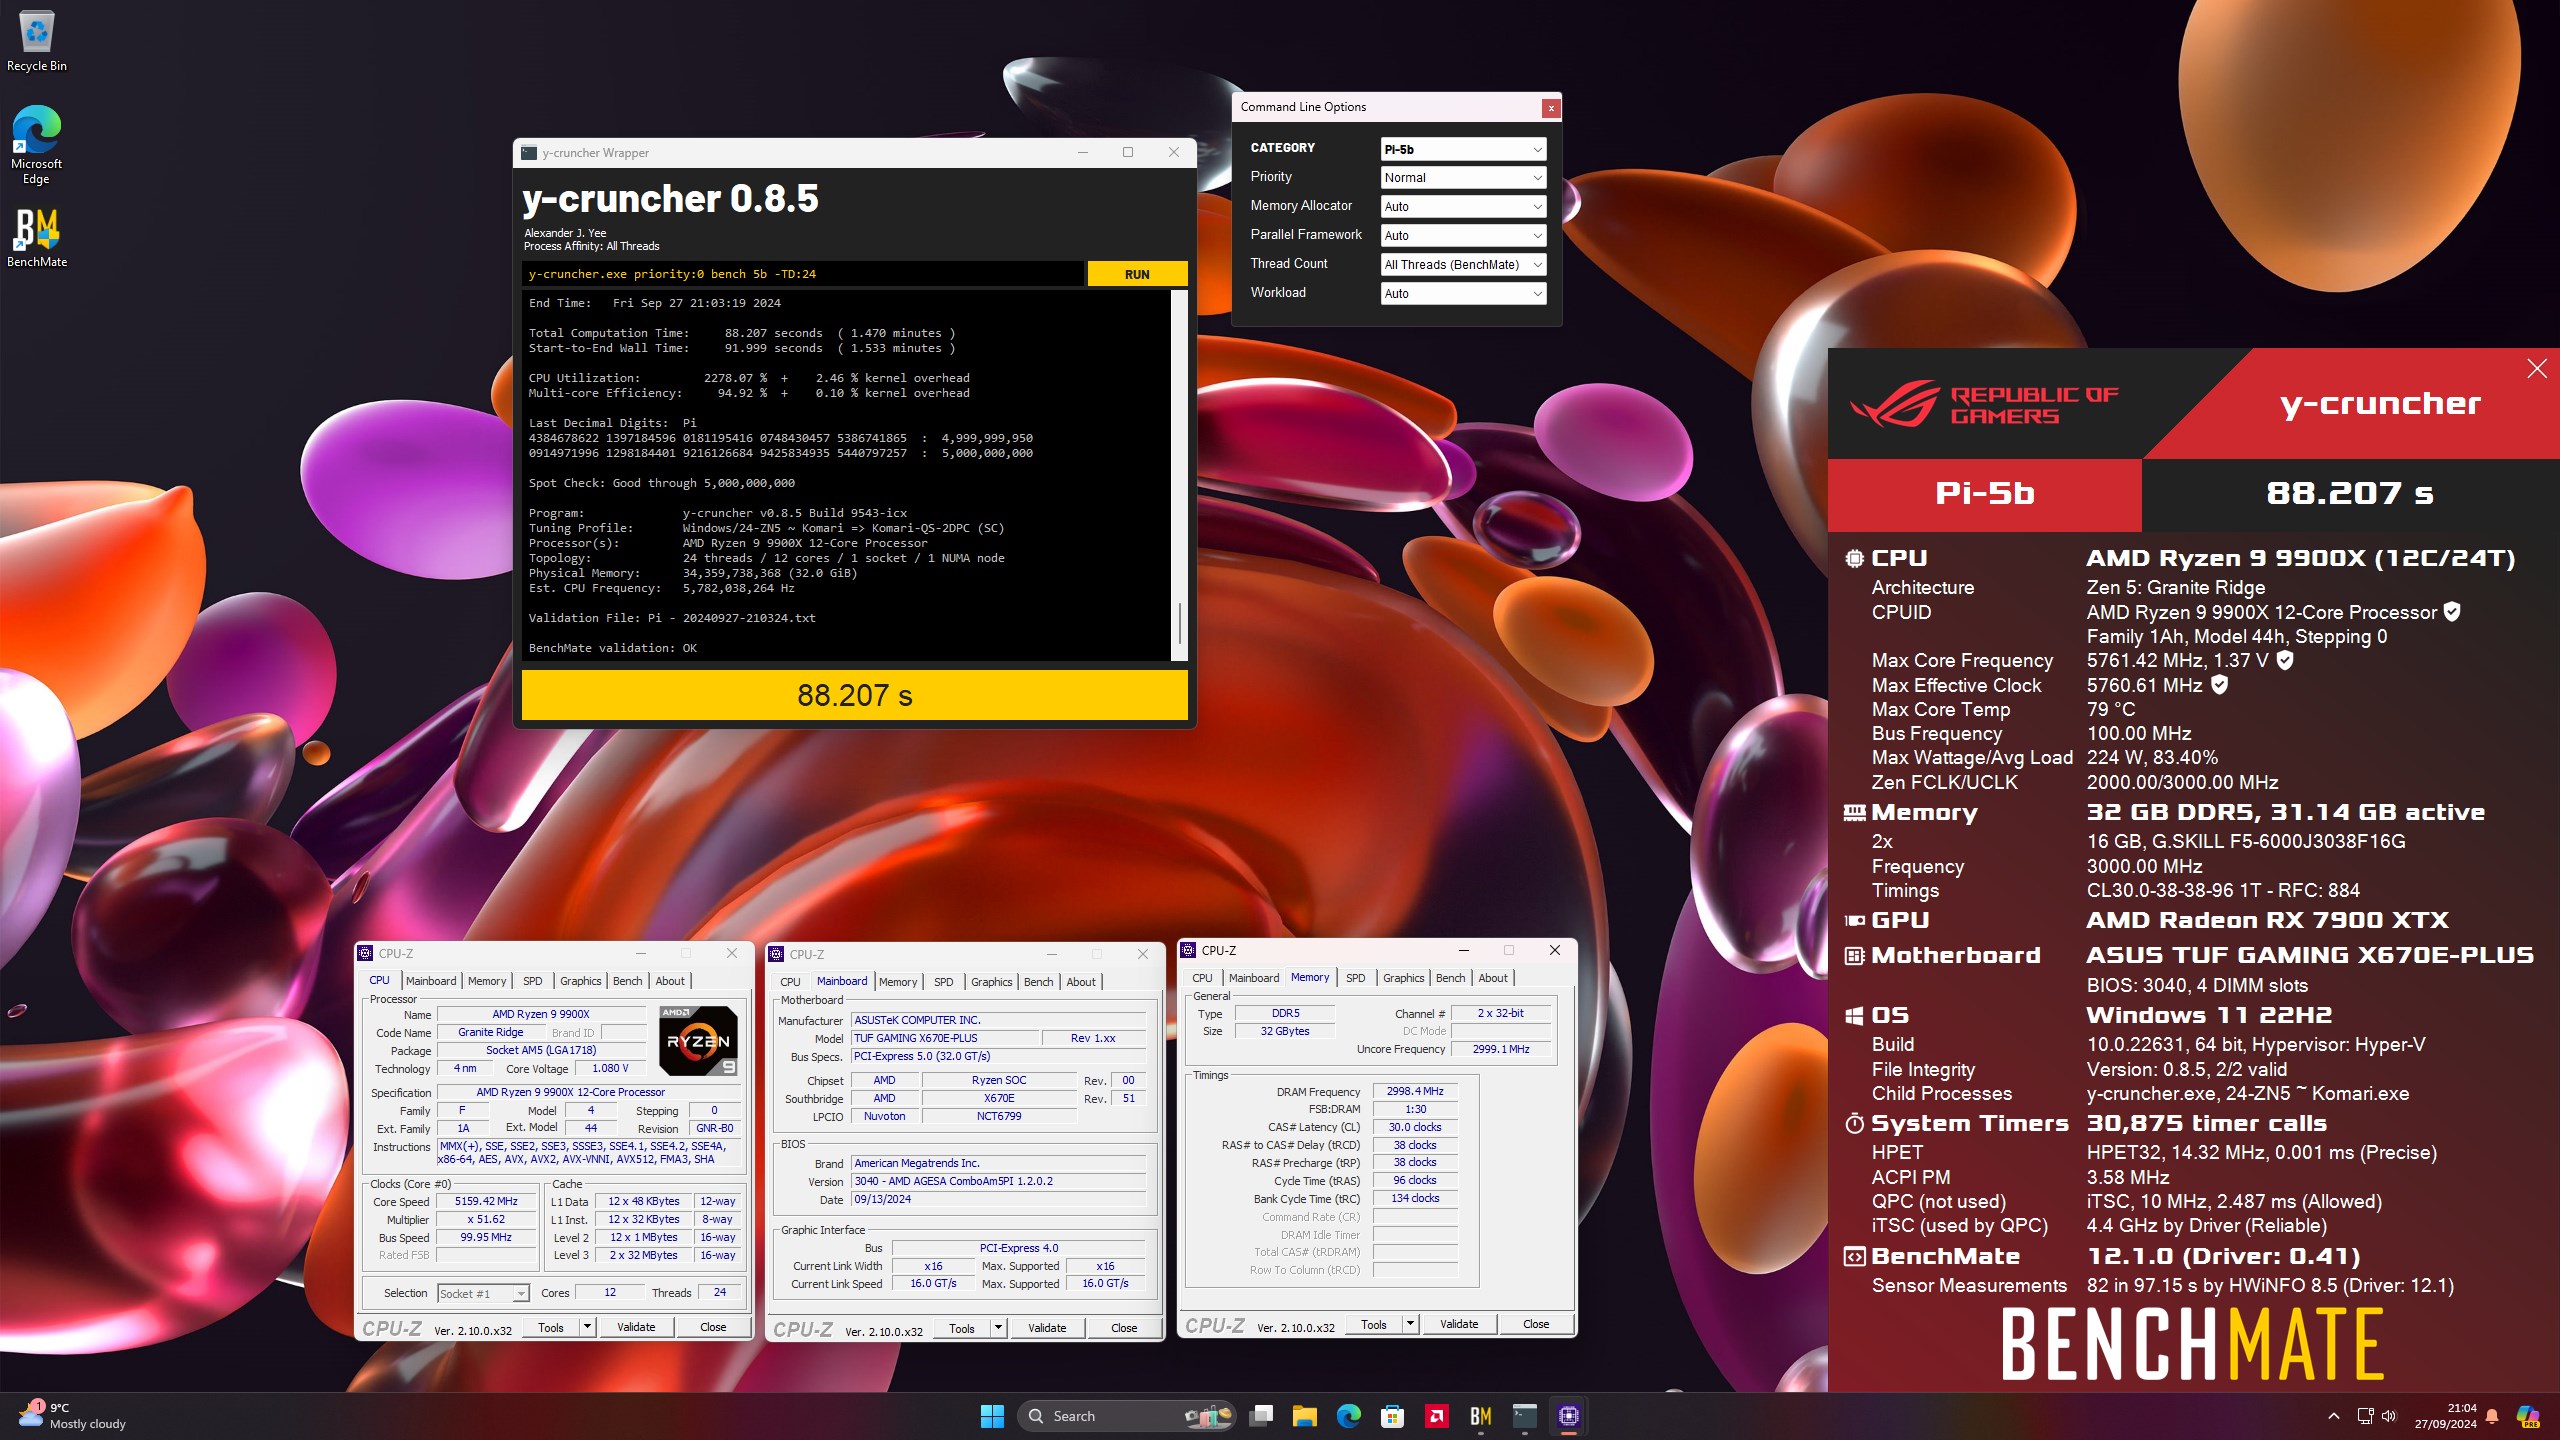
Task: Open the About tab in the CPU-Z Memory window
Action: 1492,978
